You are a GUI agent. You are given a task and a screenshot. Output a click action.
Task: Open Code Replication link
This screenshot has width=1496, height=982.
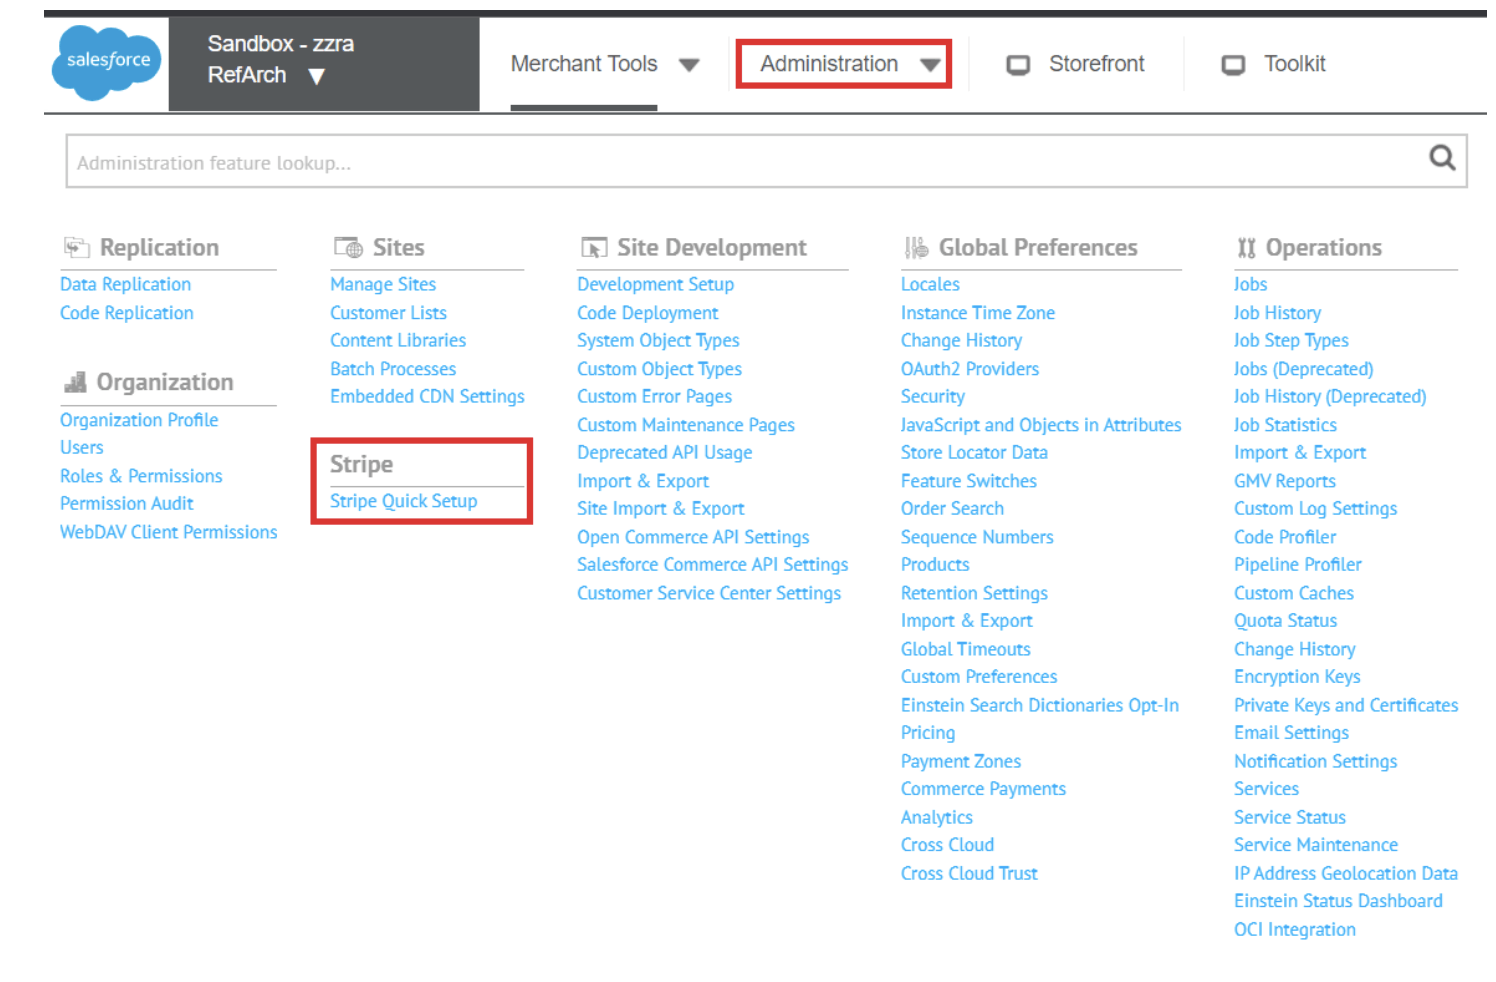127,313
